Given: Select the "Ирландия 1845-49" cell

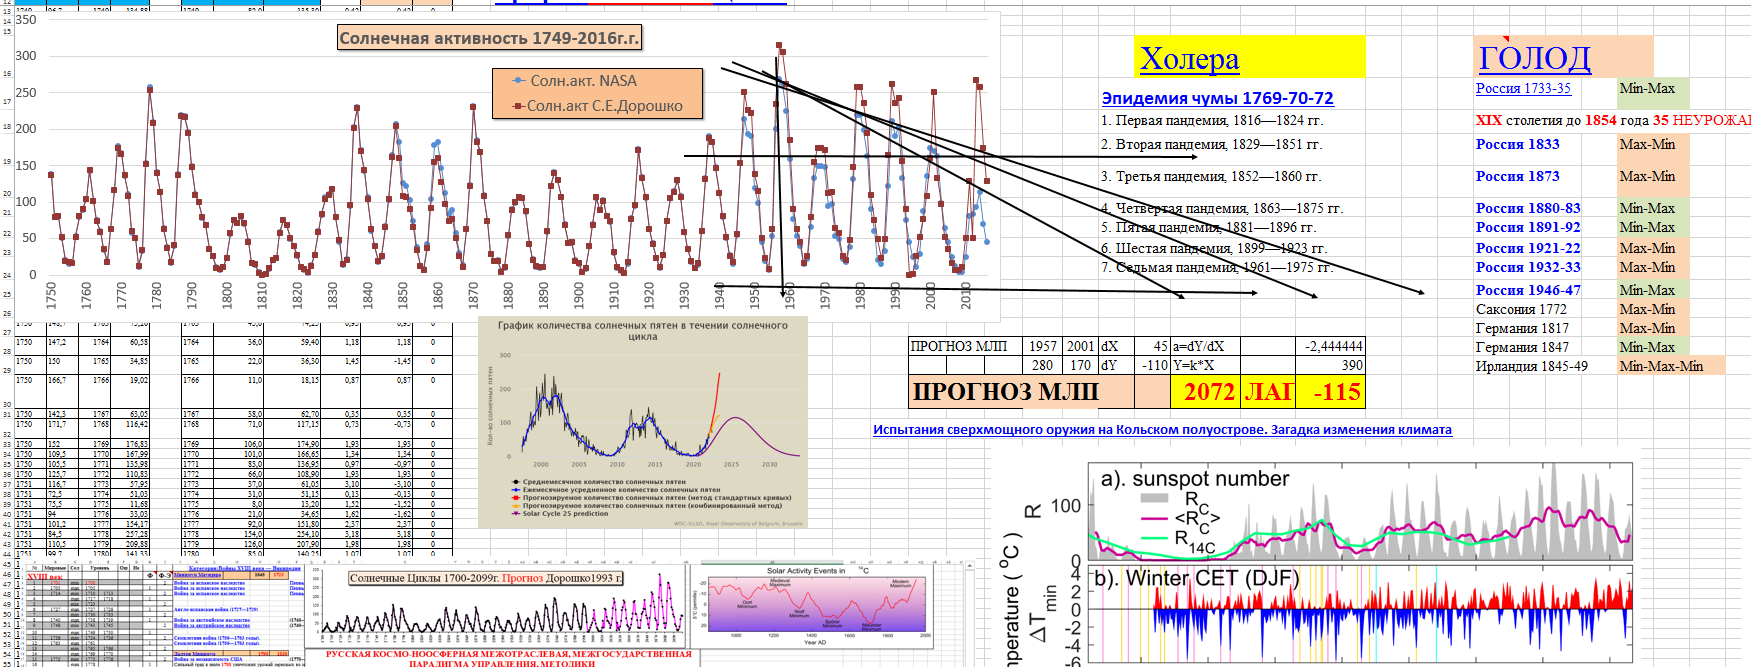Looking at the screenshot, I should click(1531, 366).
